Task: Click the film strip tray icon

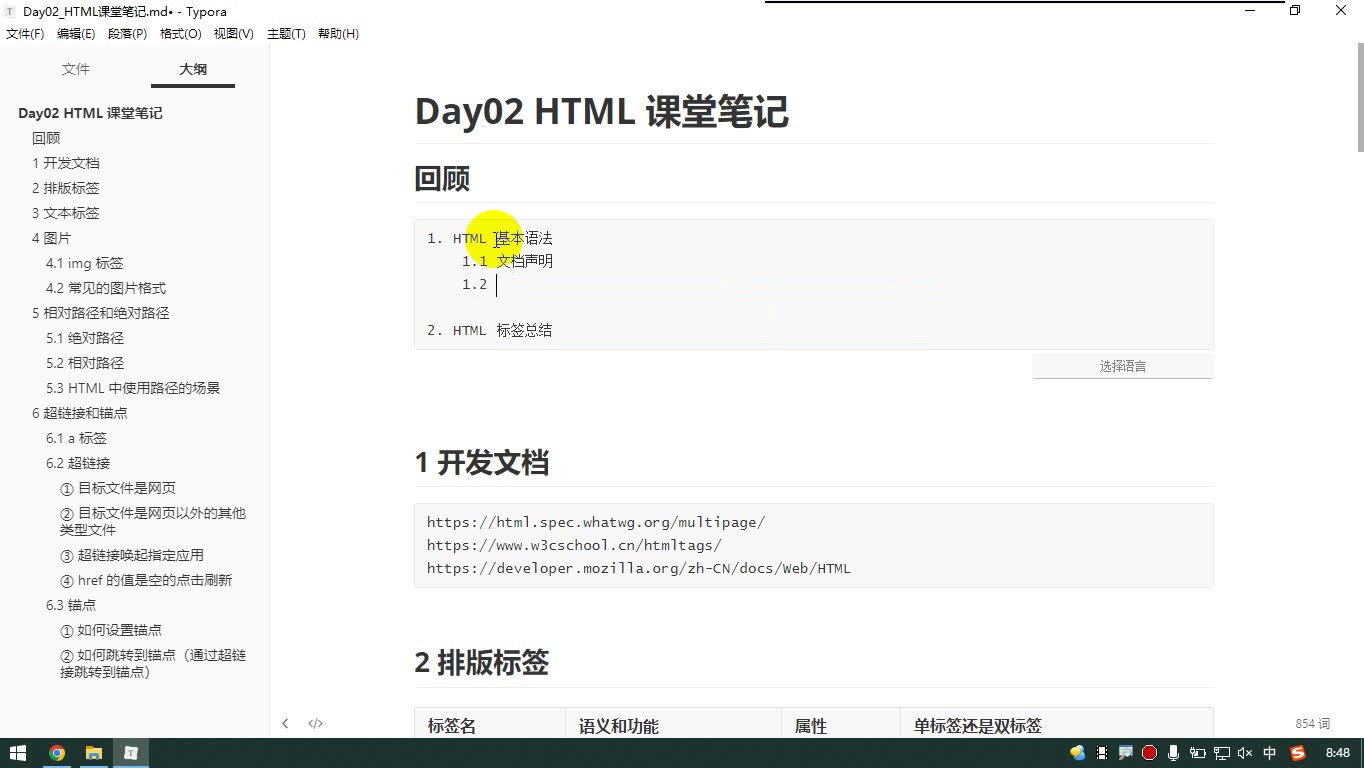Action: pyautogui.click(x=1102, y=753)
